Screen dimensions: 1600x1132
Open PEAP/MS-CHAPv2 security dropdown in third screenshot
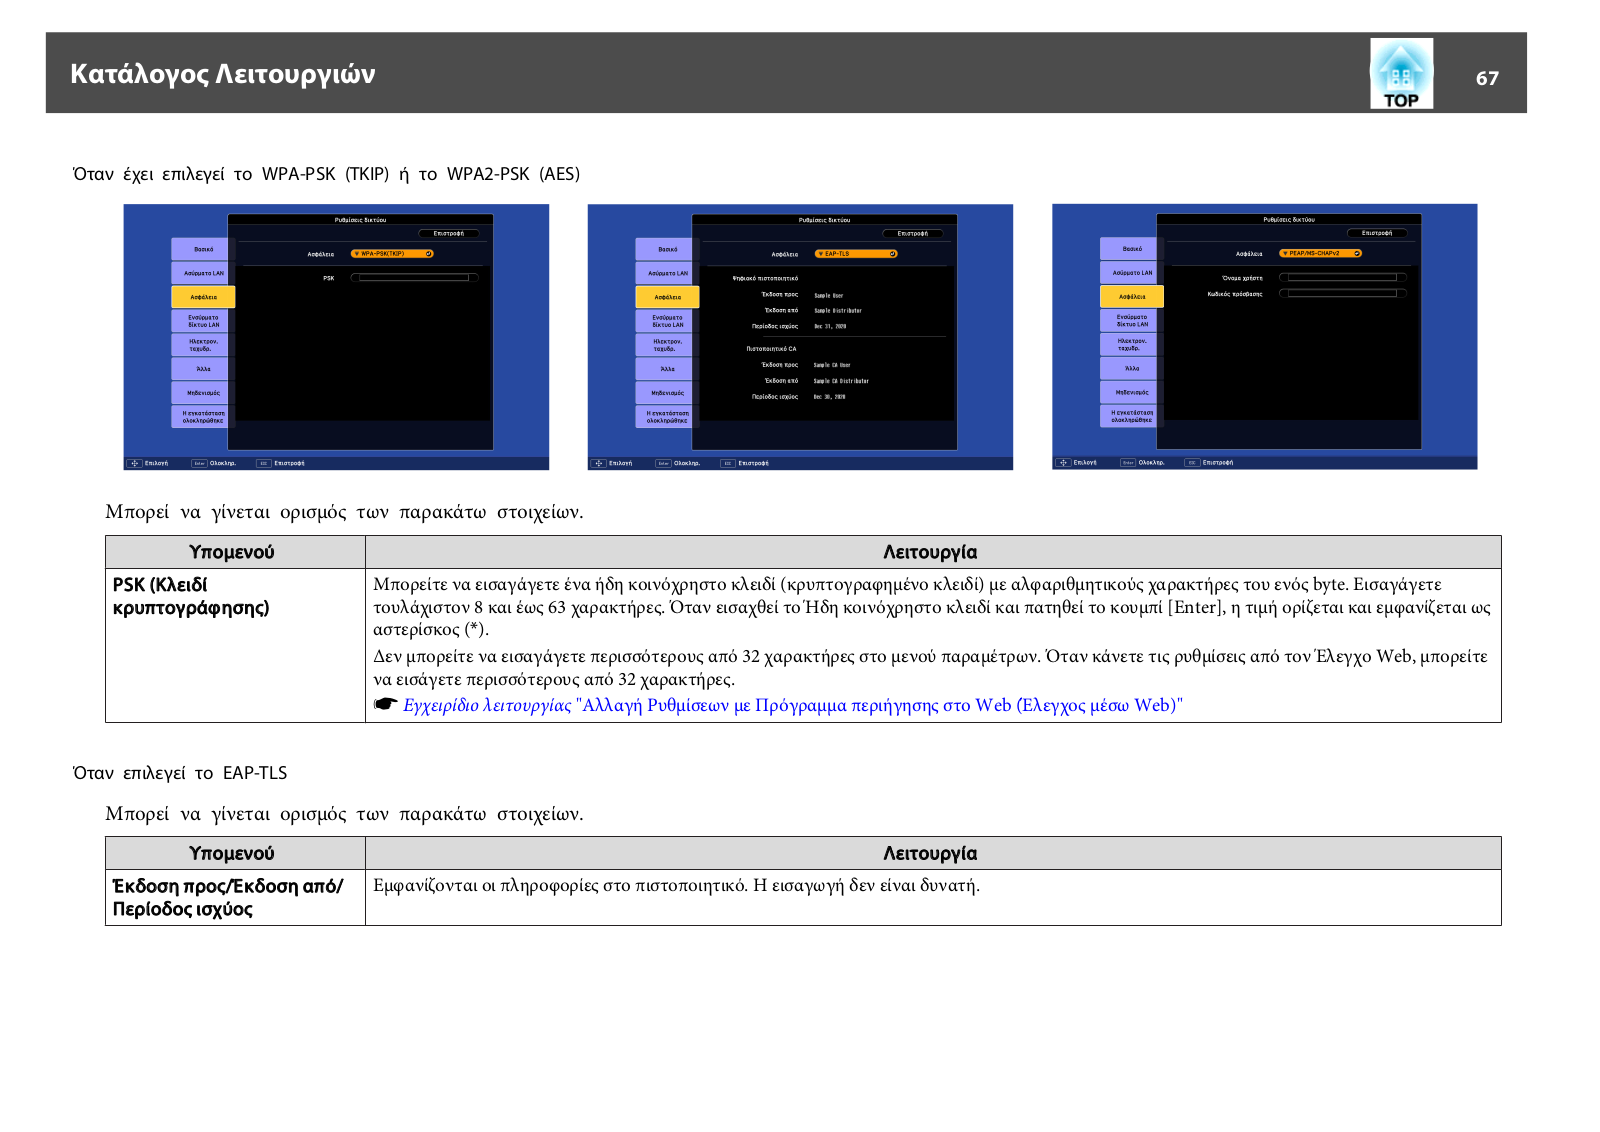point(1320,253)
